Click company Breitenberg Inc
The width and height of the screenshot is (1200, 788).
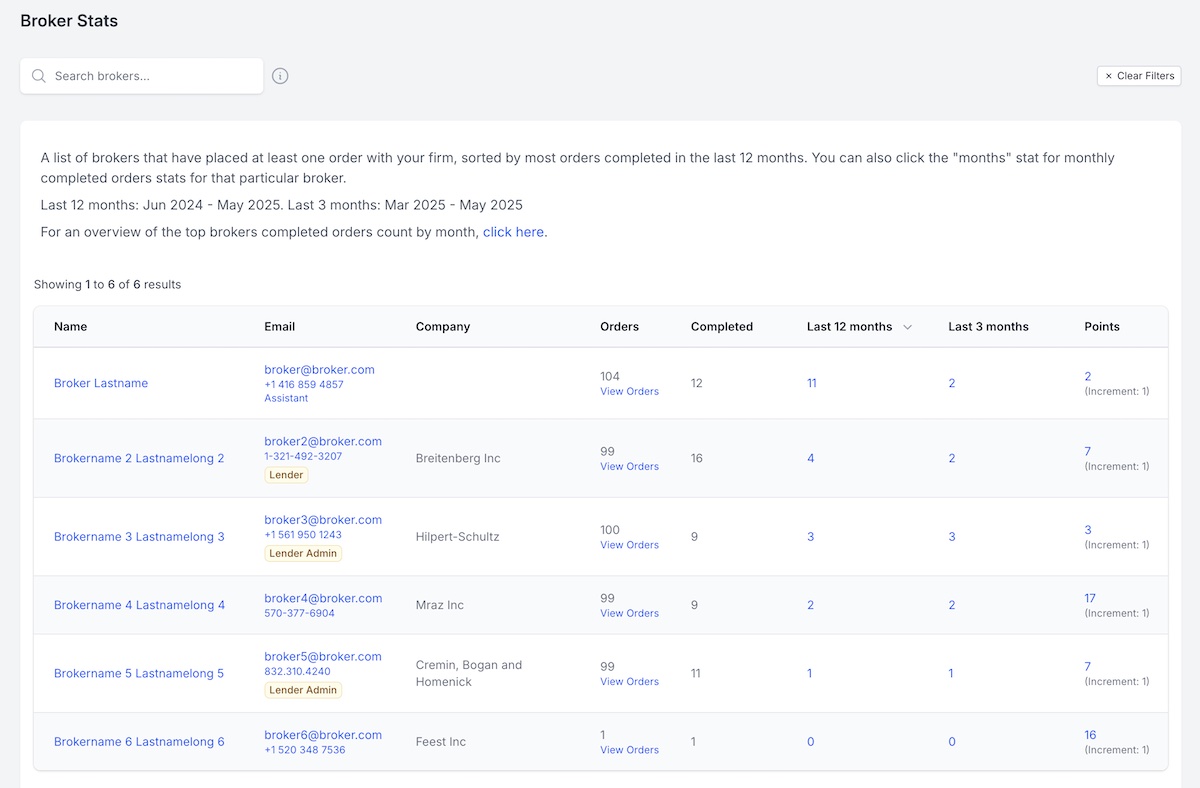[458, 458]
